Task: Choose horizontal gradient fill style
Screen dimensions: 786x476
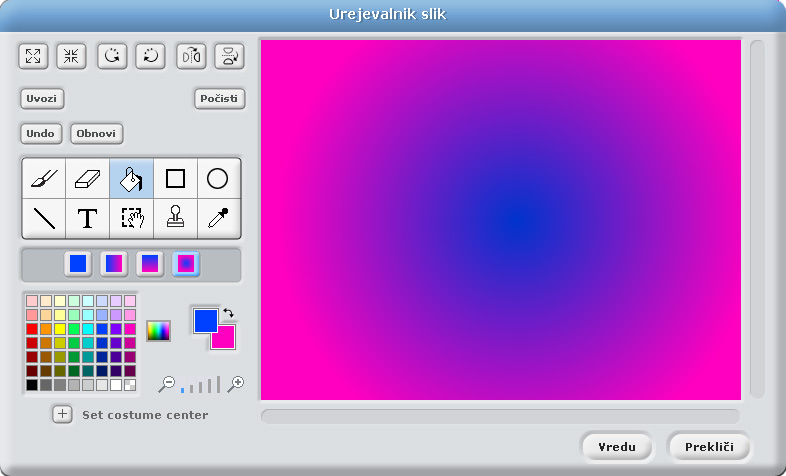Action: (114, 264)
